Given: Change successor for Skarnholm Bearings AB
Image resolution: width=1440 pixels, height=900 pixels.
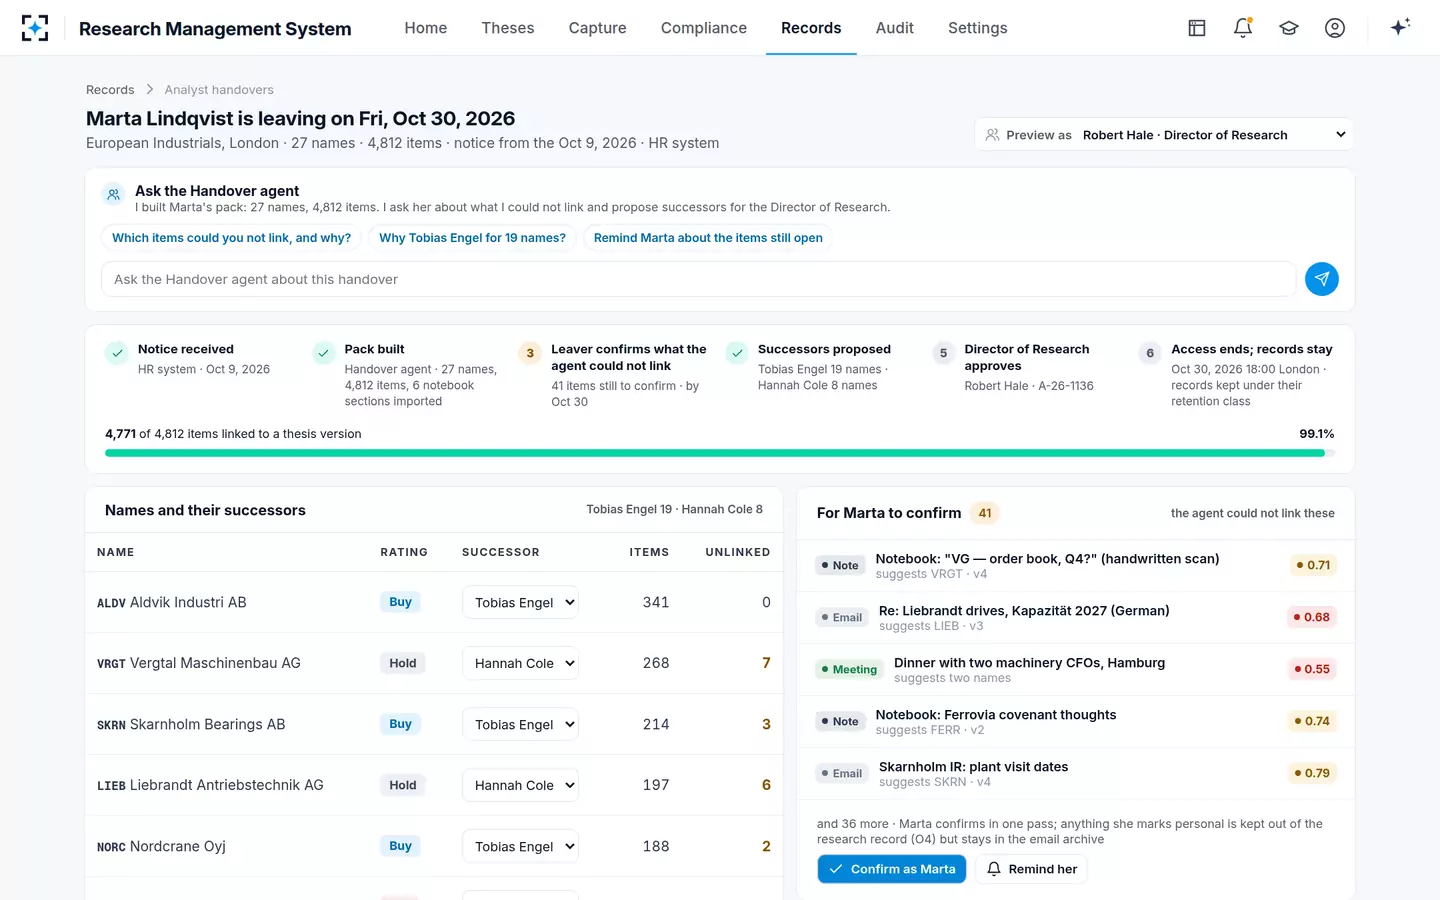Looking at the screenshot, I should pos(520,724).
